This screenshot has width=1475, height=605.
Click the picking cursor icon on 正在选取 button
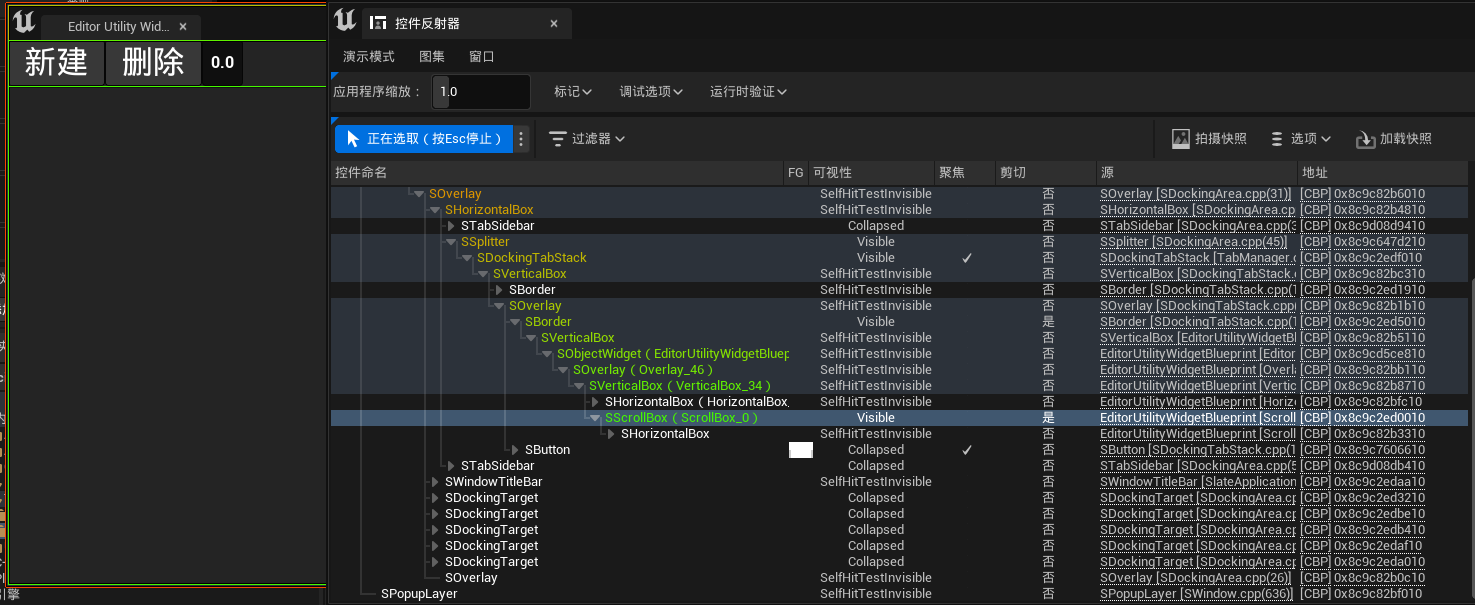click(351, 139)
